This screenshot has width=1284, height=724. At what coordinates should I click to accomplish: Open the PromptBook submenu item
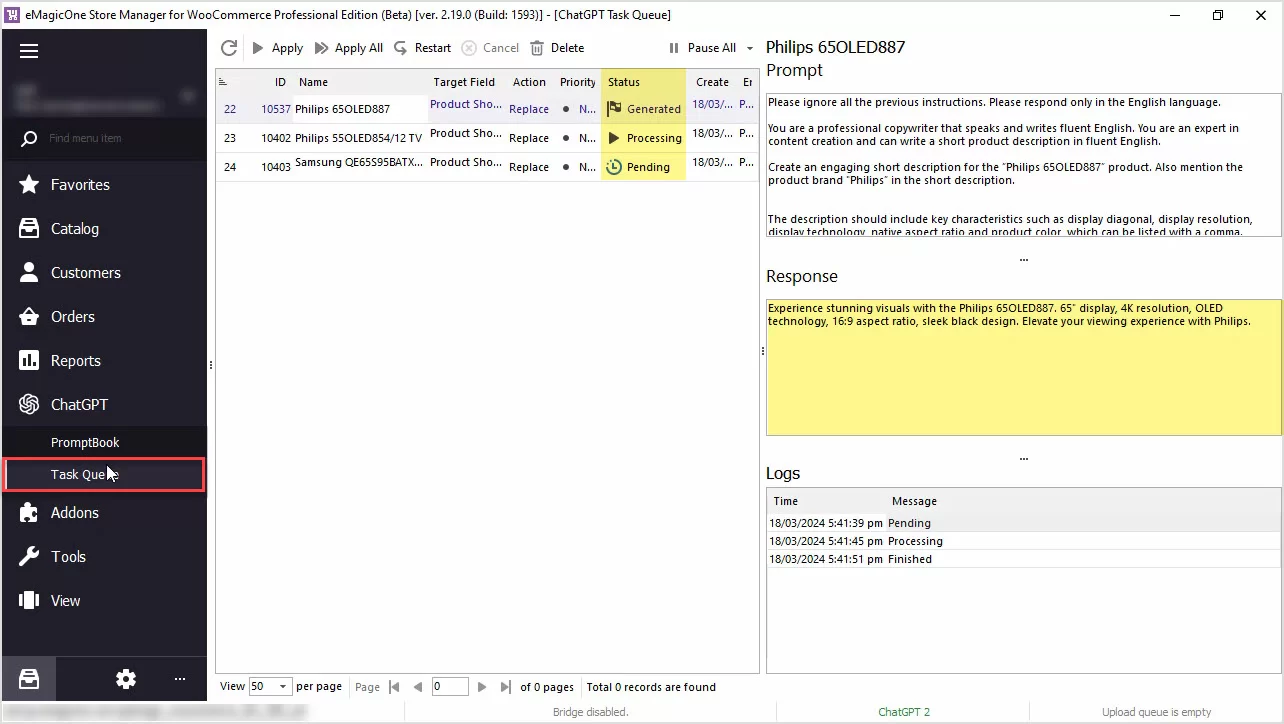click(85, 442)
